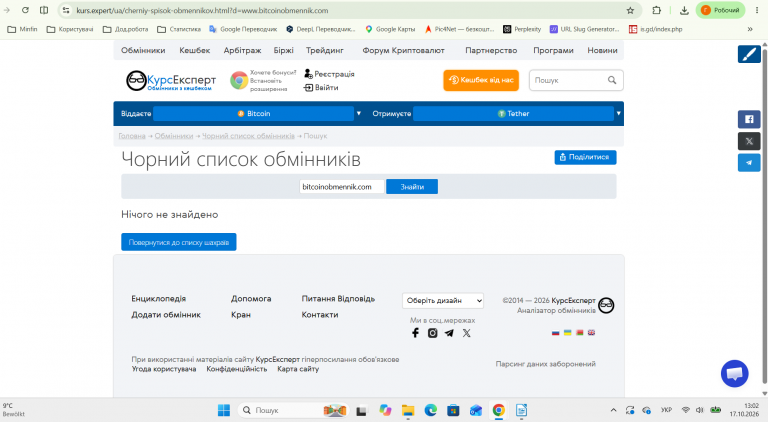Open the browser extensions puzzle icon
Viewport: 768px width, 422px height.
(x=656, y=10)
